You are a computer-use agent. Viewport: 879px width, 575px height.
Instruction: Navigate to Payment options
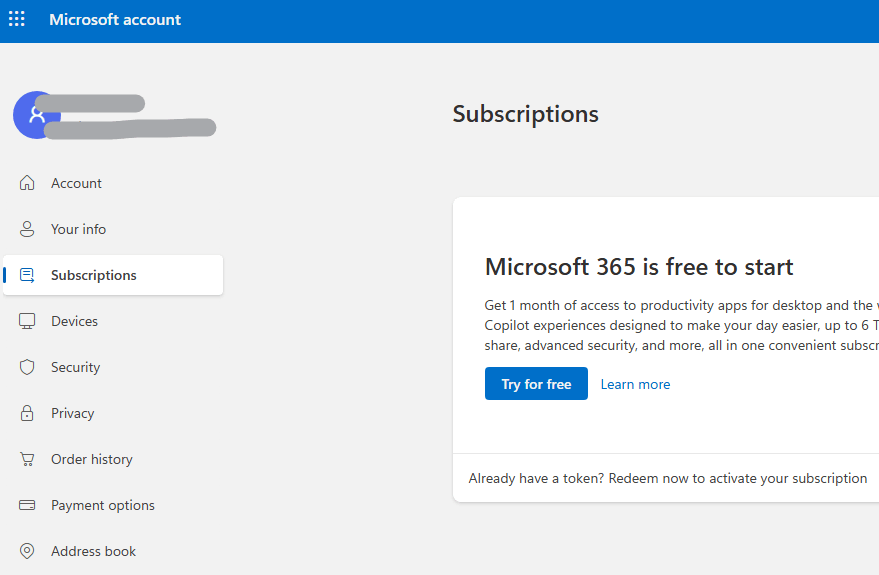(x=102, y=505)
